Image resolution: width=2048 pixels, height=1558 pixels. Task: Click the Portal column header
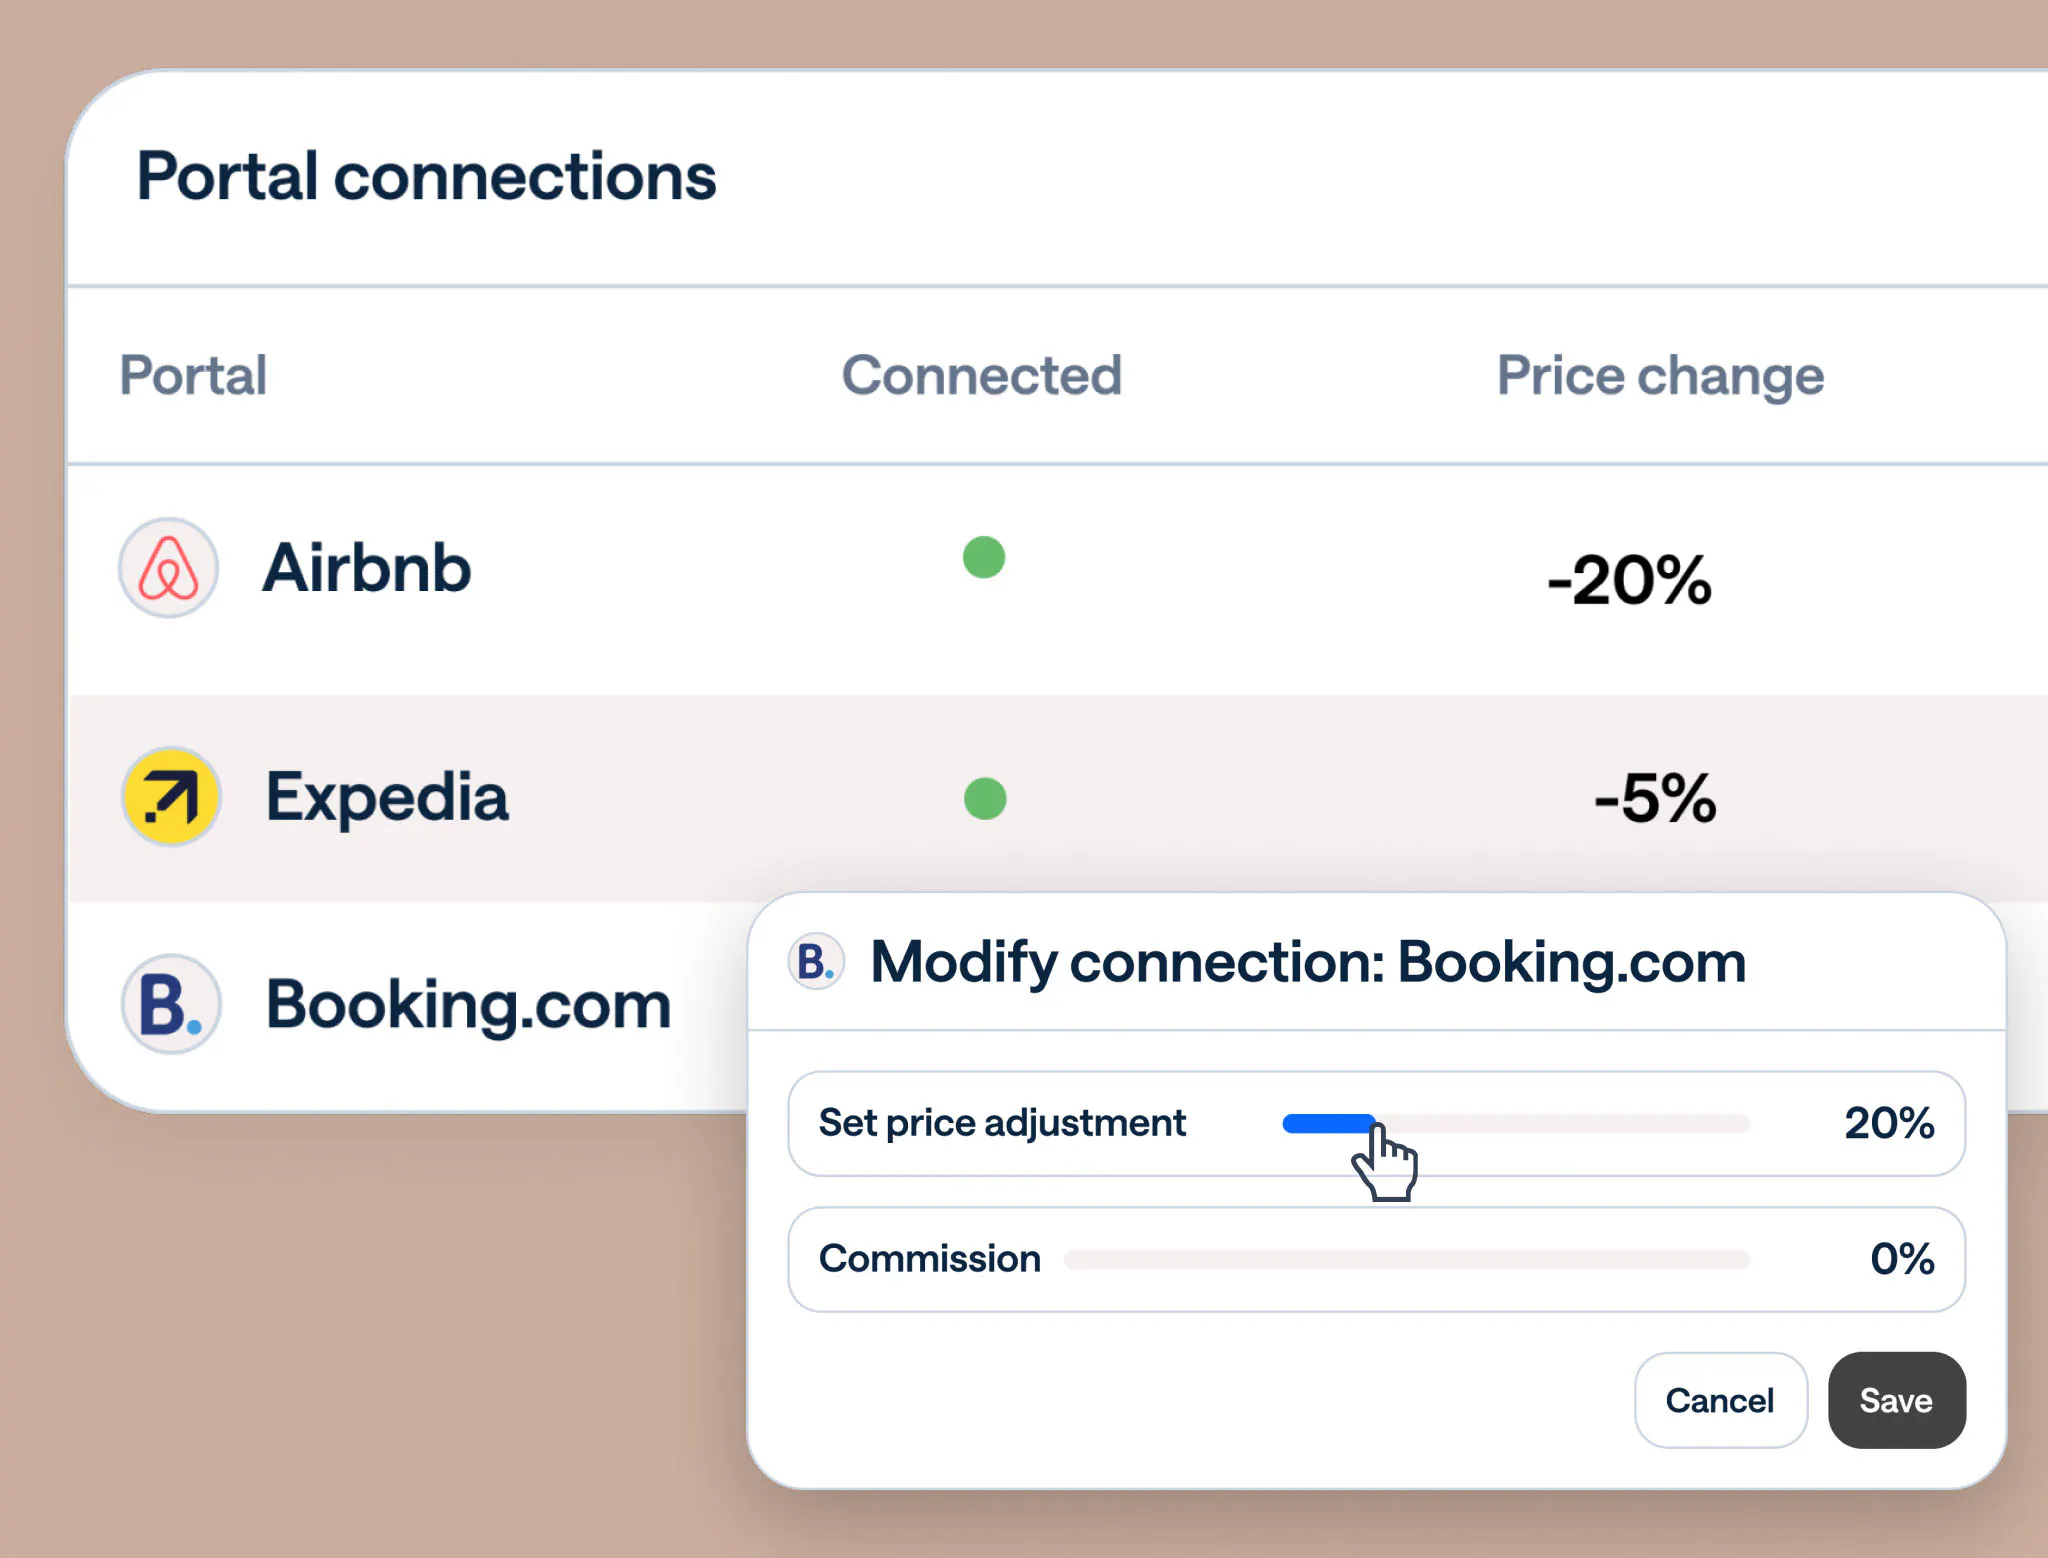(x=193, y=375)
